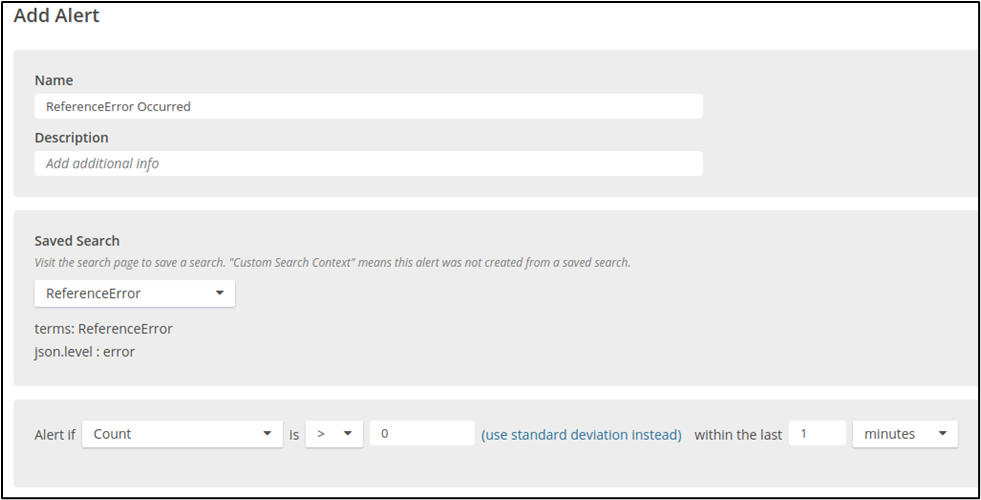Image resolution: width=981 pixels, height=500 pixels.
Task: Select the time value field showing 1
Action: 817,434
